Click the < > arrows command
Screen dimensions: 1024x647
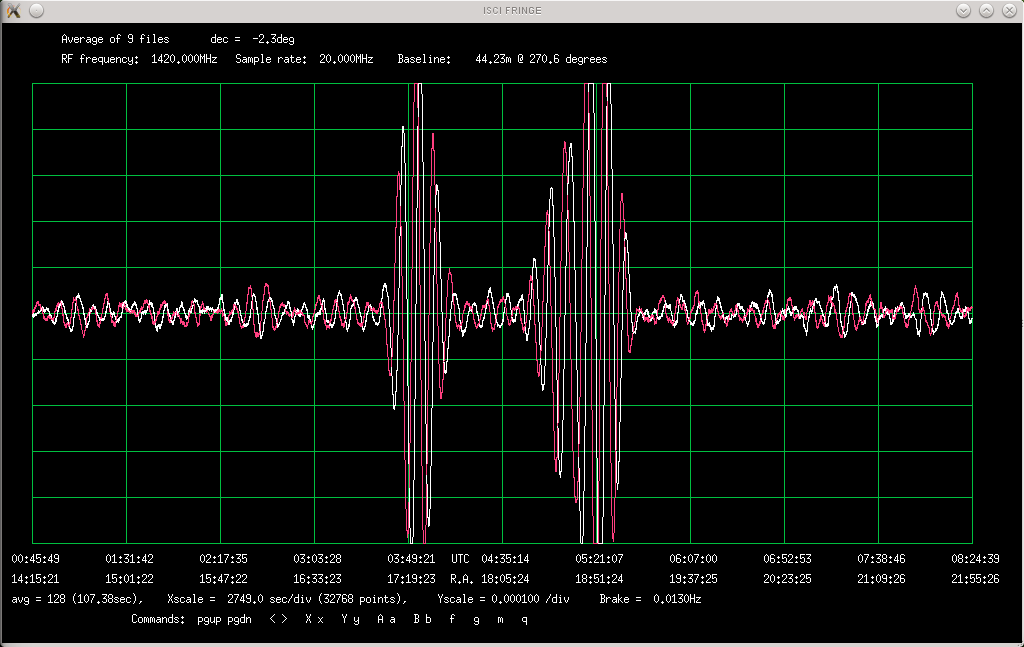(278, 619)
